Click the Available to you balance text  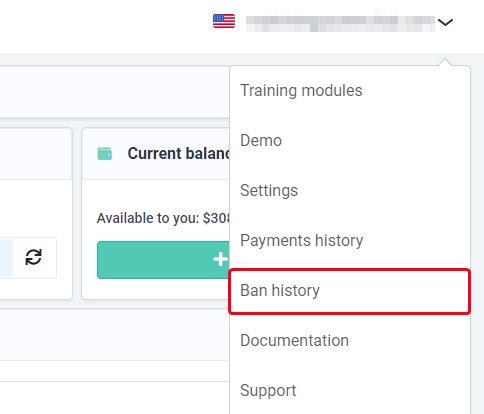[x=163, y=218]
